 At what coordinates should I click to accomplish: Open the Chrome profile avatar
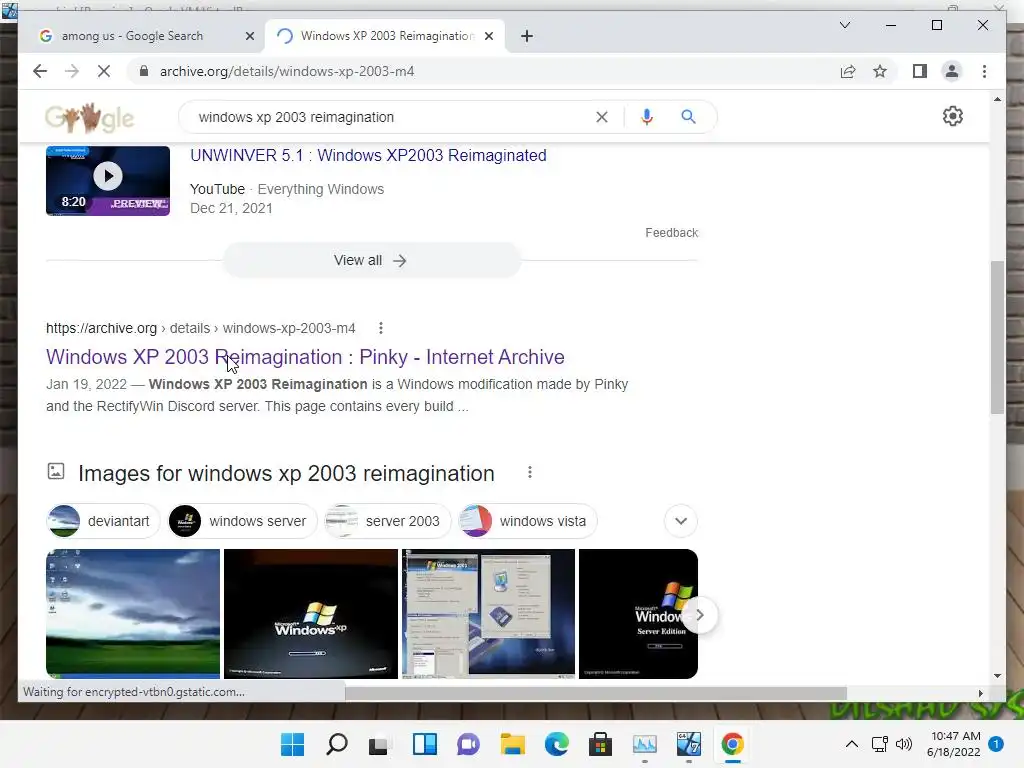[952, 71]
